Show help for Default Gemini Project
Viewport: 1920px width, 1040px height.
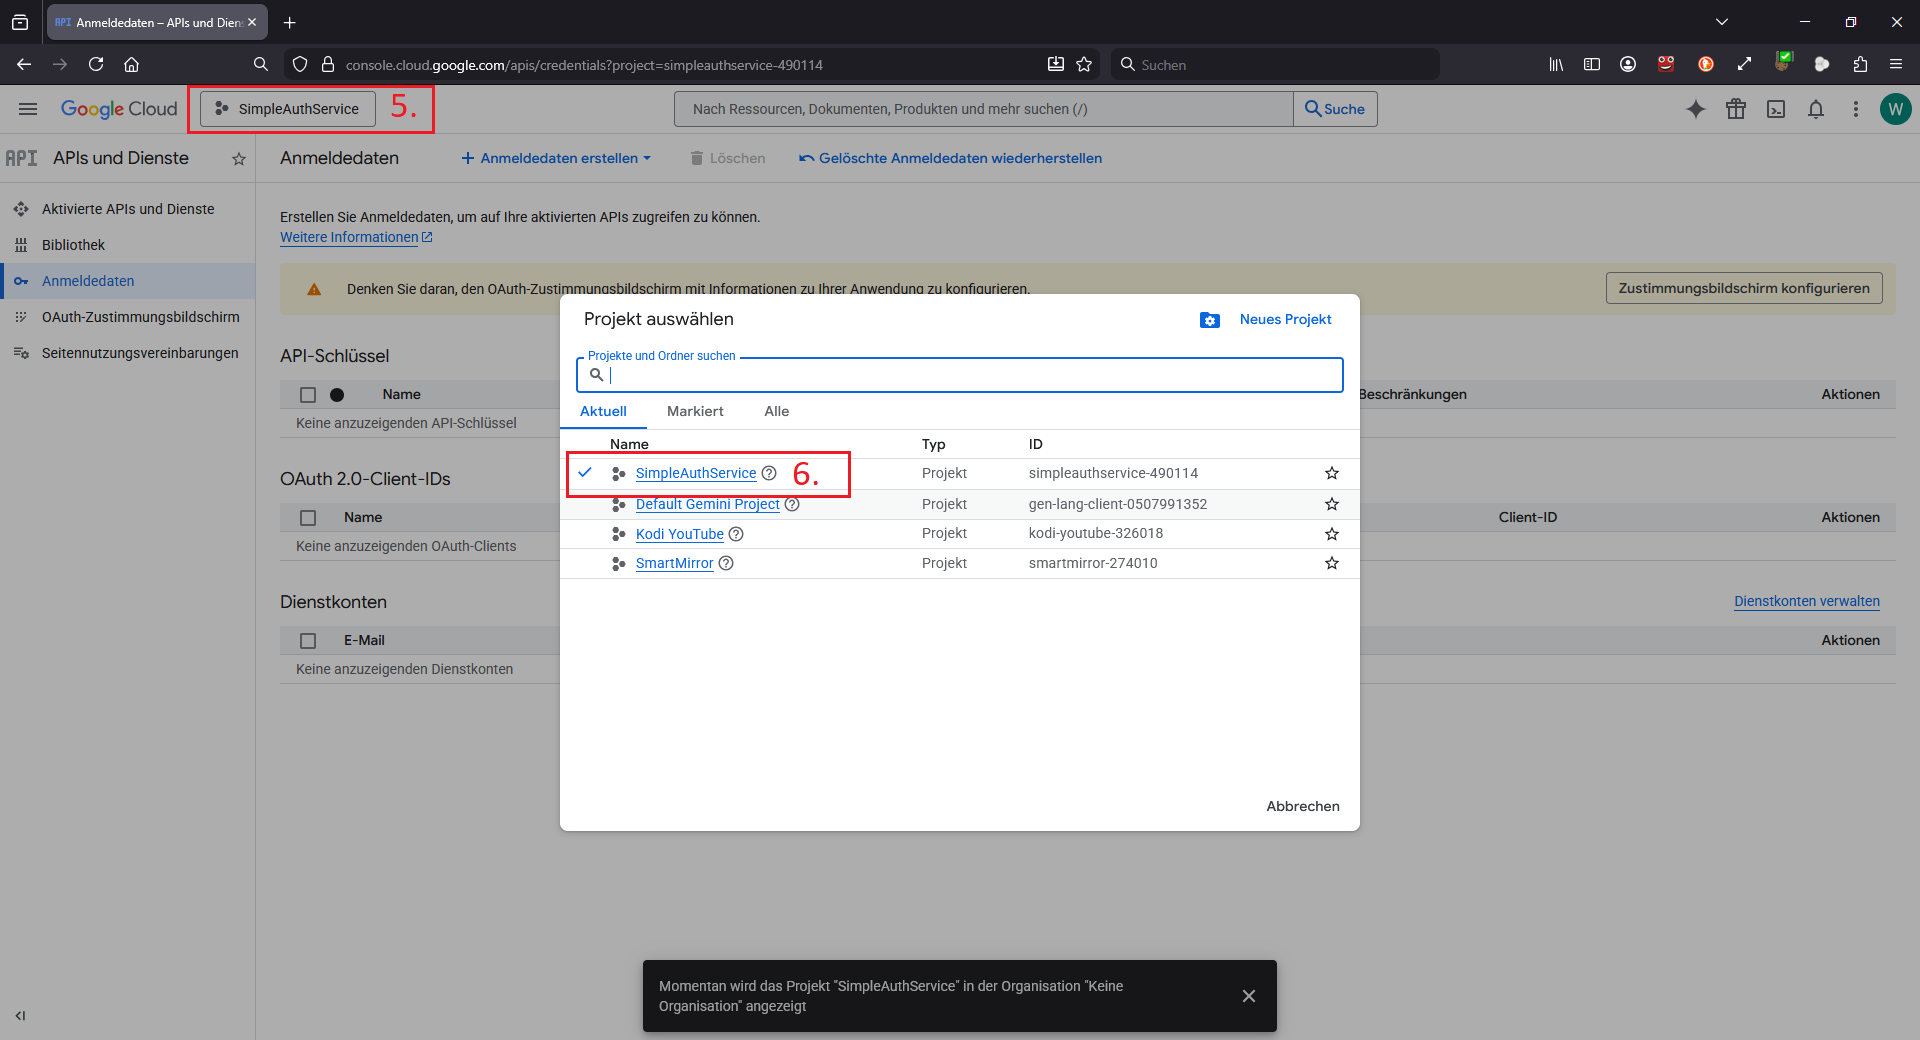(x=792, y=504)
